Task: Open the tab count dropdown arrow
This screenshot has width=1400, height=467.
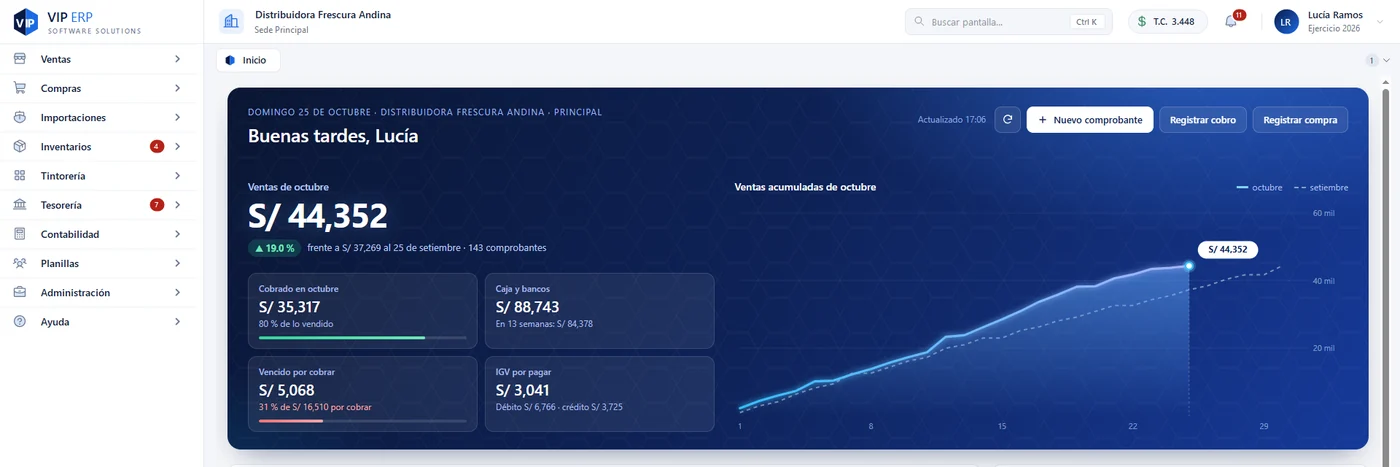Action: click(1386, 60)
